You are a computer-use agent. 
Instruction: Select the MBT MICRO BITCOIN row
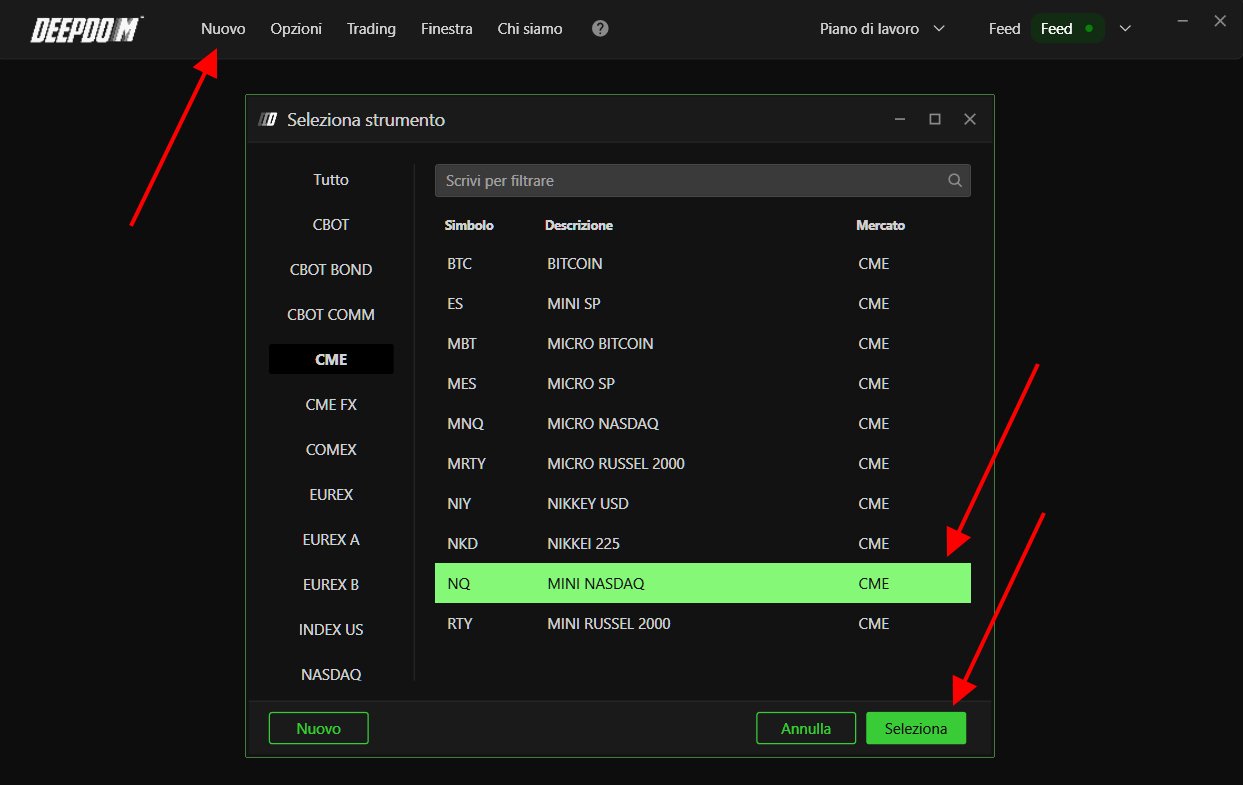click(703, 344)
